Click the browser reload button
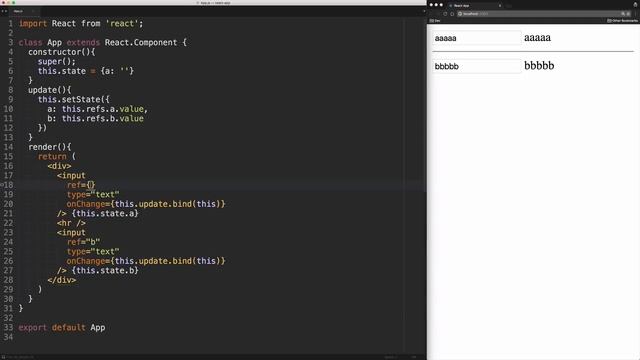Viewport: 640px width, 360px height. coord(445,14)
